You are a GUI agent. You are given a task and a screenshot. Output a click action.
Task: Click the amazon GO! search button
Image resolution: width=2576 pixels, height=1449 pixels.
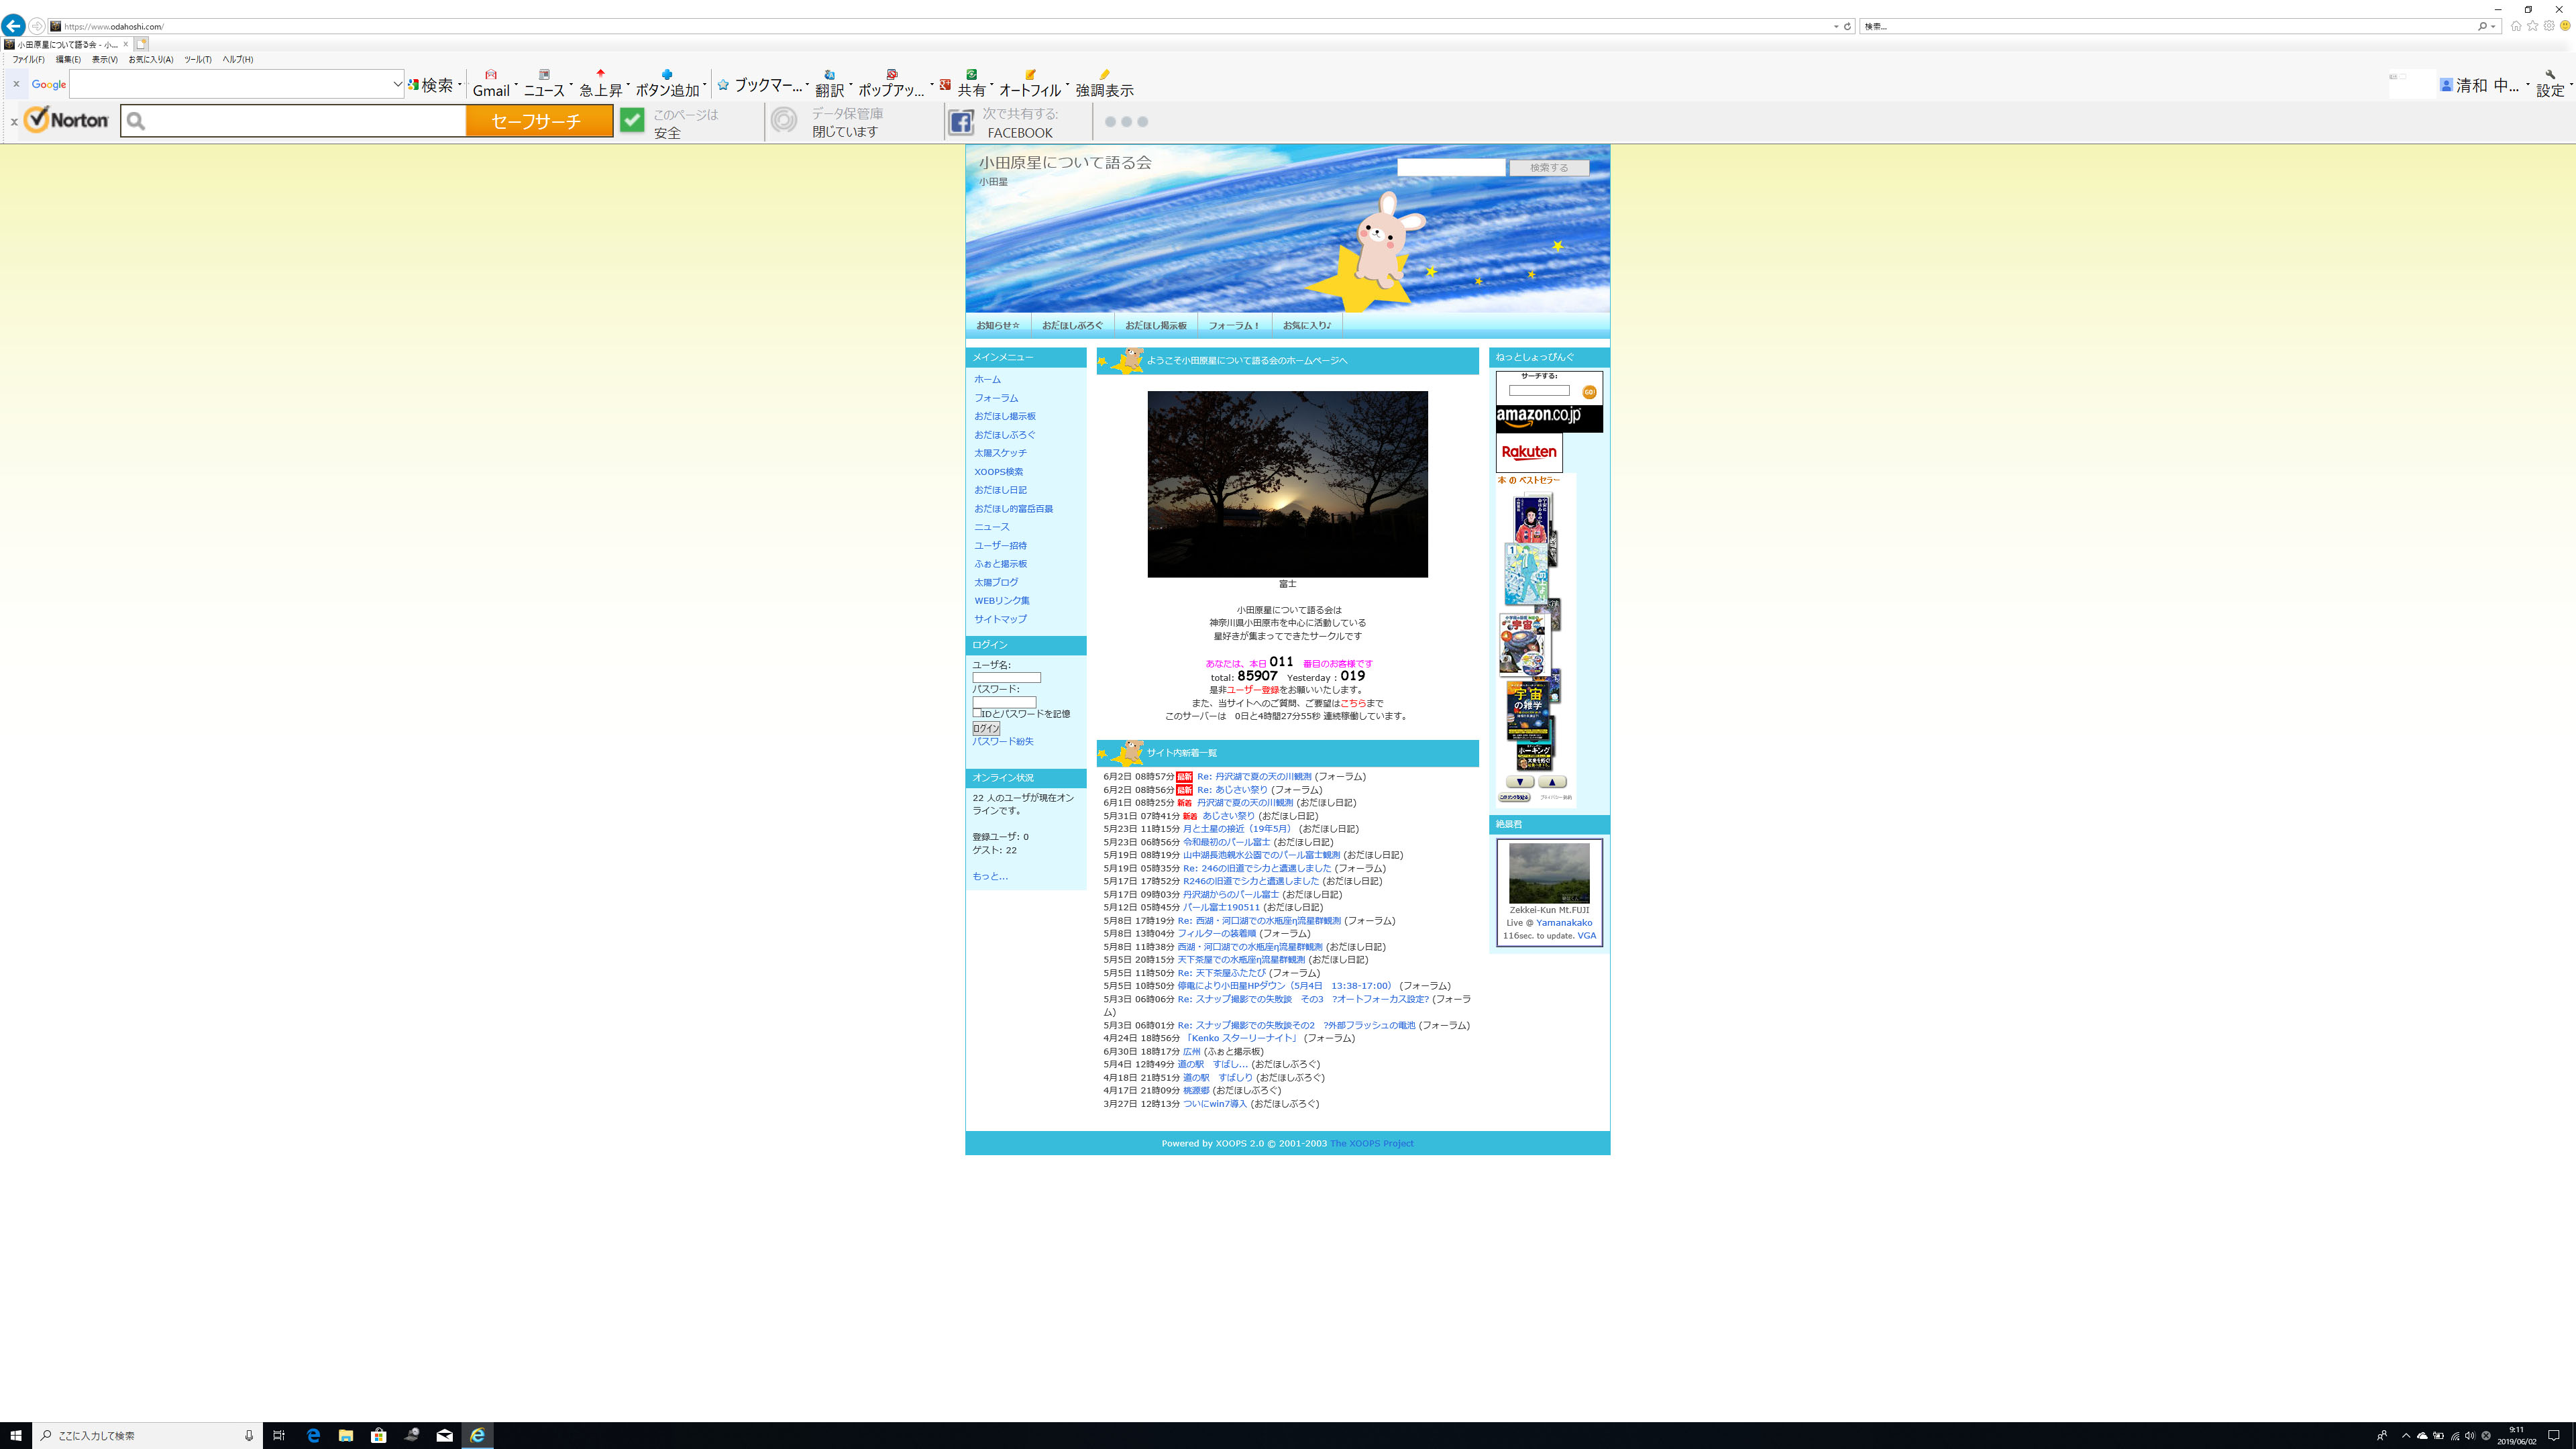1589,392
